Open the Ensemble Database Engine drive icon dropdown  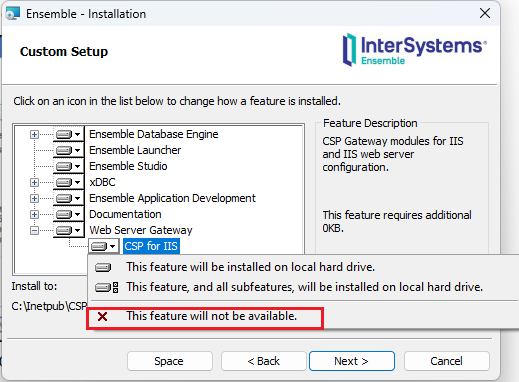click(68, 134)
